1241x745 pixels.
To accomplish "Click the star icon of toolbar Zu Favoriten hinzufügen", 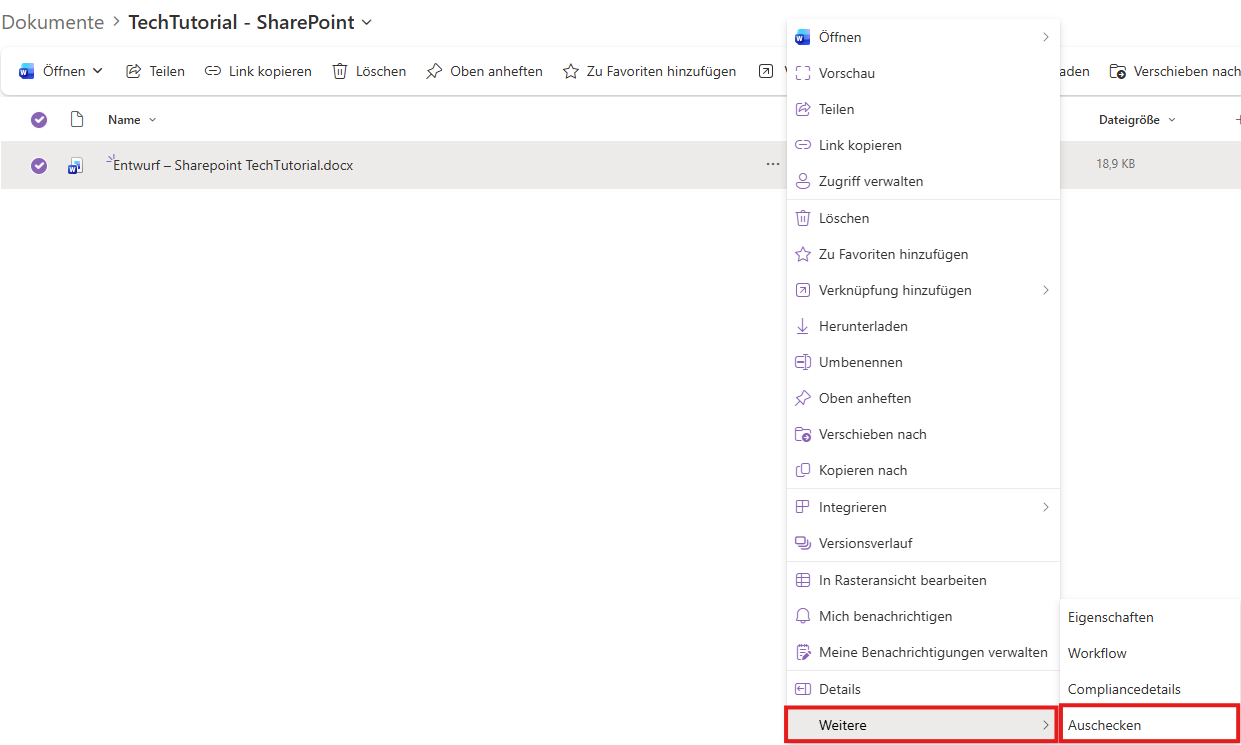I will coord(571,71).
